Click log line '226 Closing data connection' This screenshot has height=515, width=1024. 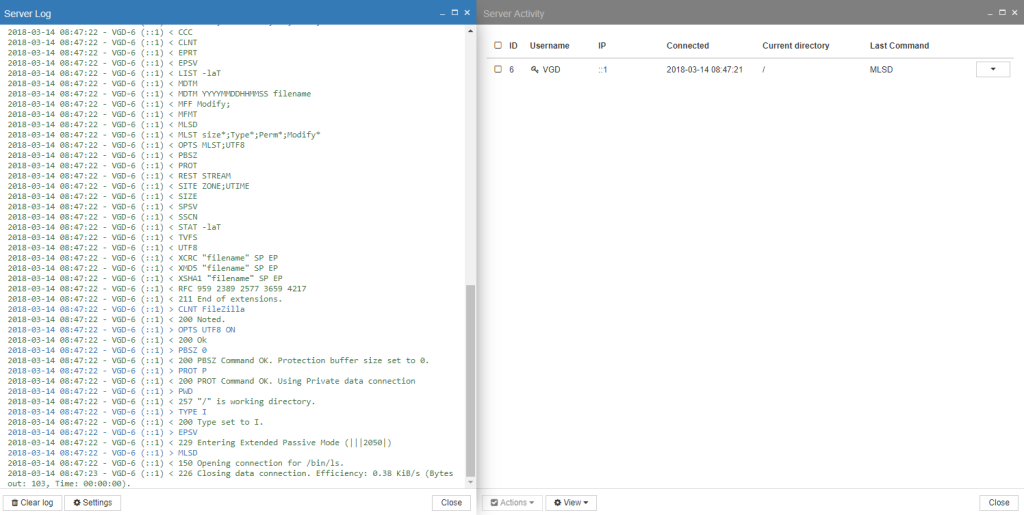pyautogui.click(x=231, y=478)
